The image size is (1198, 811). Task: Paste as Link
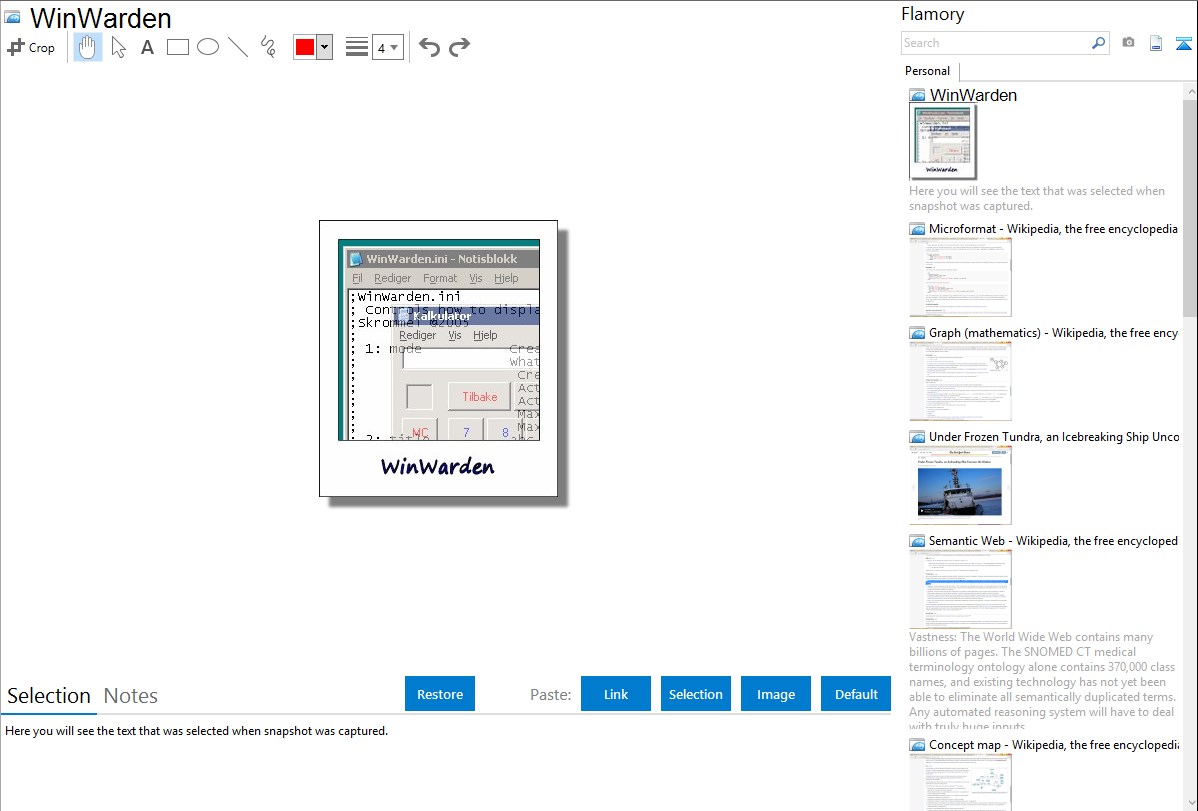[616, 694]
